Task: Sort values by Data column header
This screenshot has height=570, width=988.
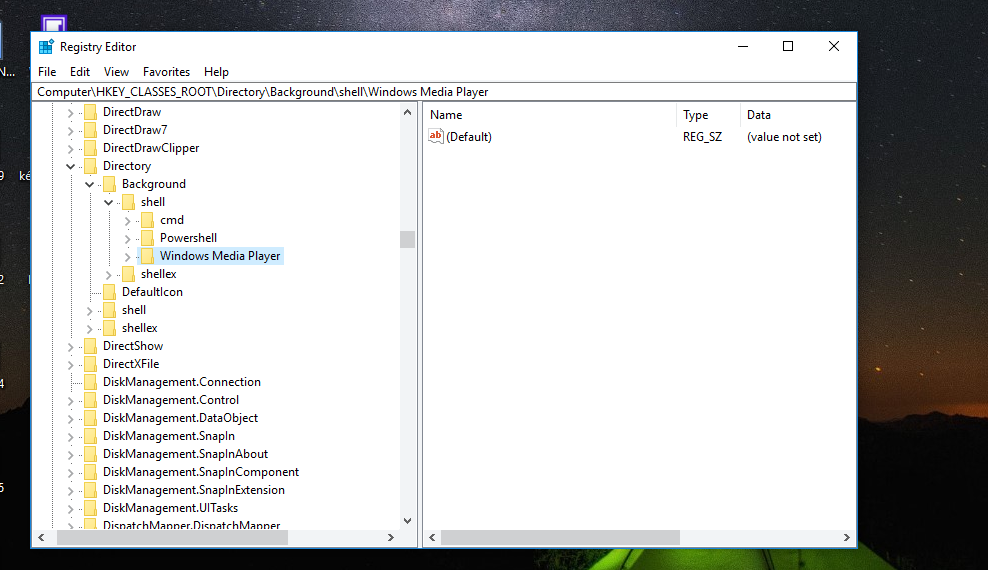Action: pos(798,115)
